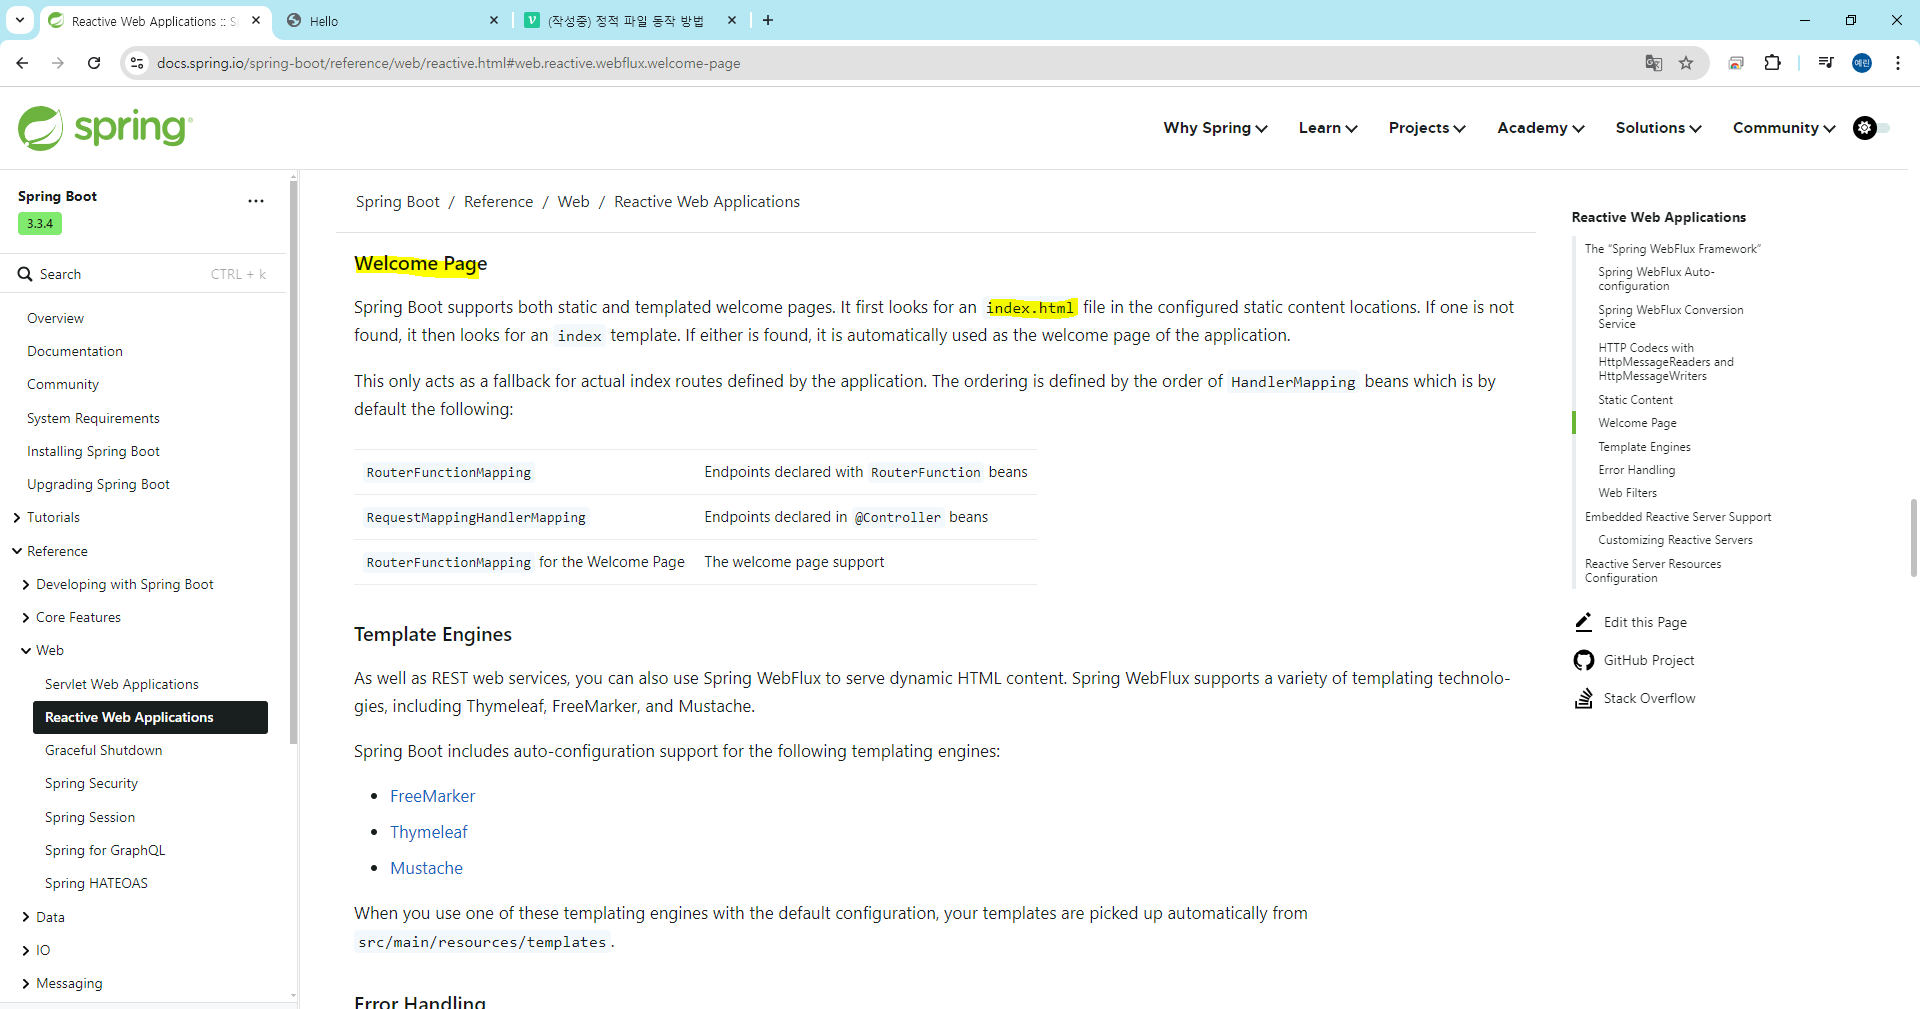Screen dimensions: 1920x1009
Task: Open the Why Spring dropdown menu
Action: point(1215,128)
